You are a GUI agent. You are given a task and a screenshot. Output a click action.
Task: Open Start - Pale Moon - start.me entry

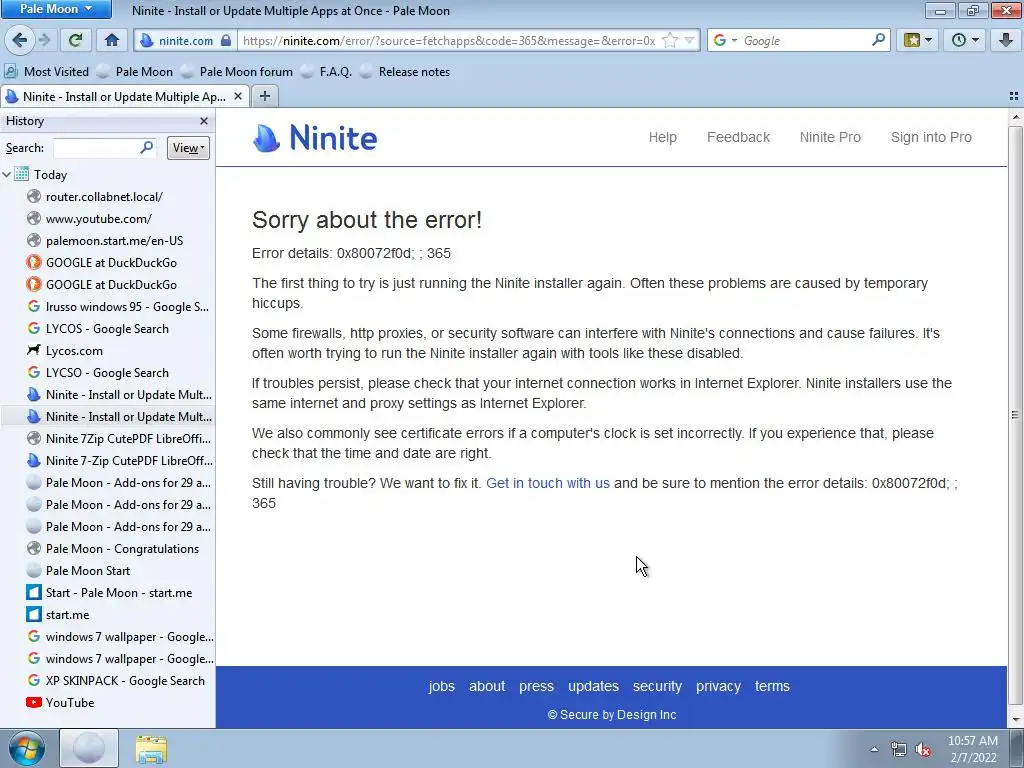[x=119, y=593]
